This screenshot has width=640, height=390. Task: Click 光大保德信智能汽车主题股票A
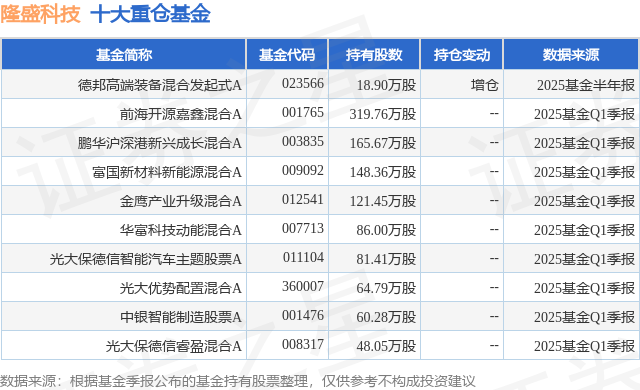(x=146, y=259)
